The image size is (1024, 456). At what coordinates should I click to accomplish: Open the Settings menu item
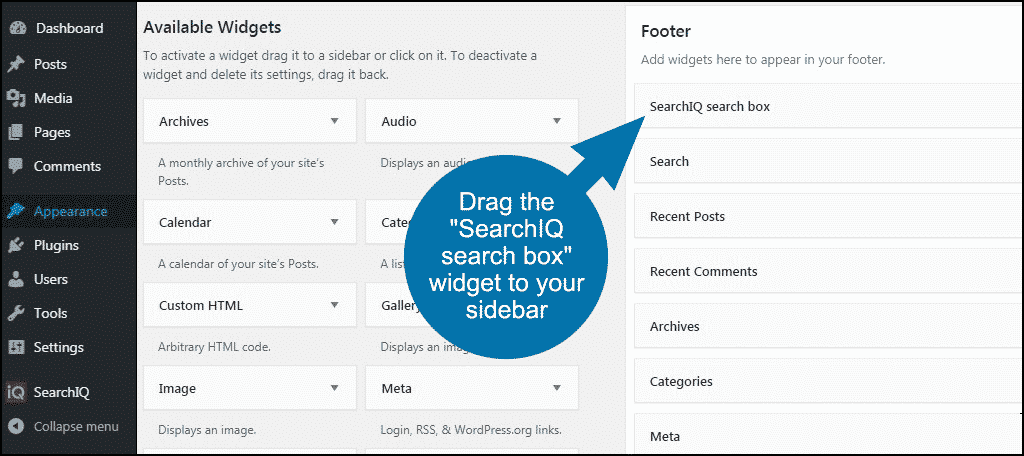pos(58,347)
